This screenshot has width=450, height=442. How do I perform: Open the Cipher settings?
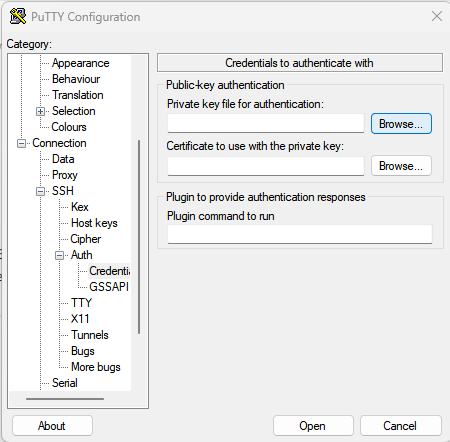coord(85,239)
